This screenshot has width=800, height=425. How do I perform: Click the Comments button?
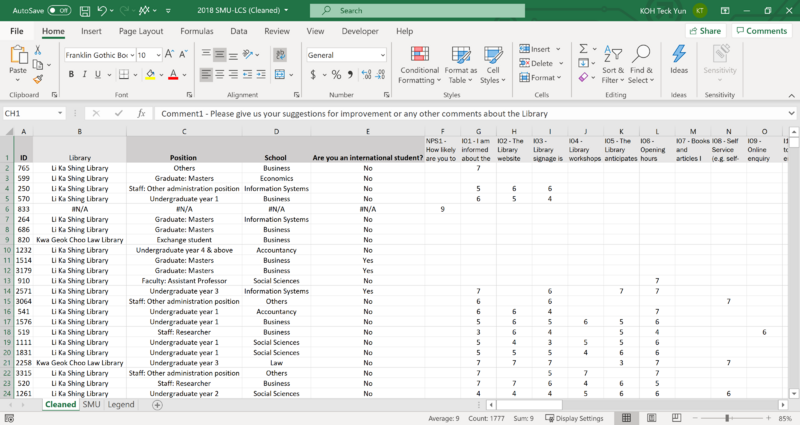pos(762,31)
